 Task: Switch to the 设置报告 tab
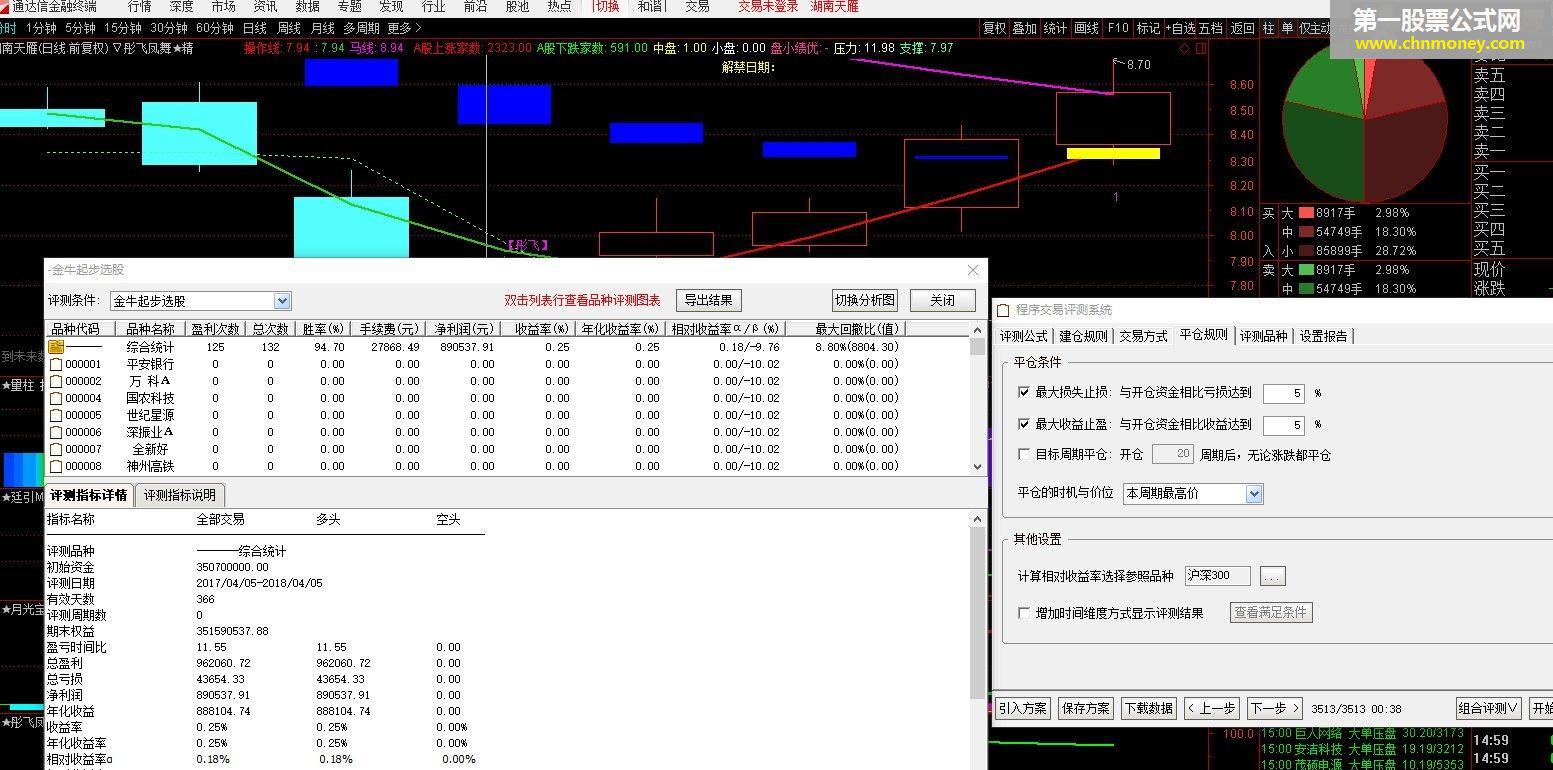(x=1324, y=336)
